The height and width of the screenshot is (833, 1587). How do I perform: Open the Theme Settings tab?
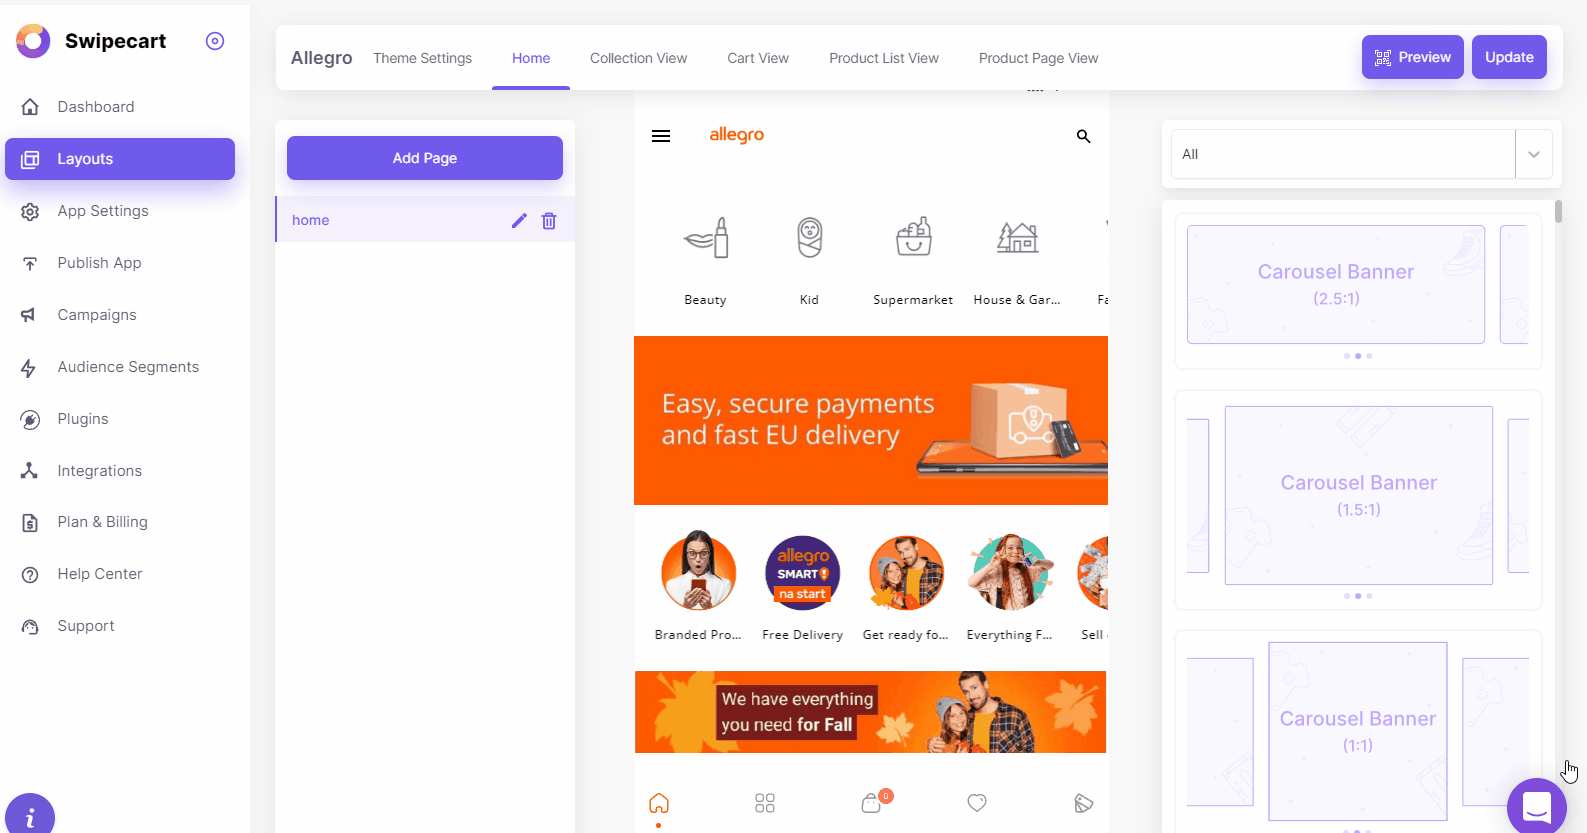coord(422,58)
